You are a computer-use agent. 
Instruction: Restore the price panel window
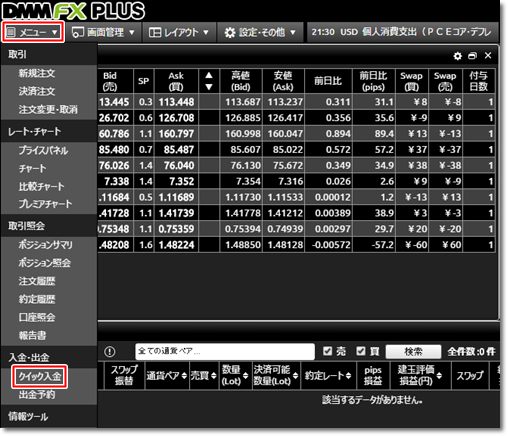(472, 56)
